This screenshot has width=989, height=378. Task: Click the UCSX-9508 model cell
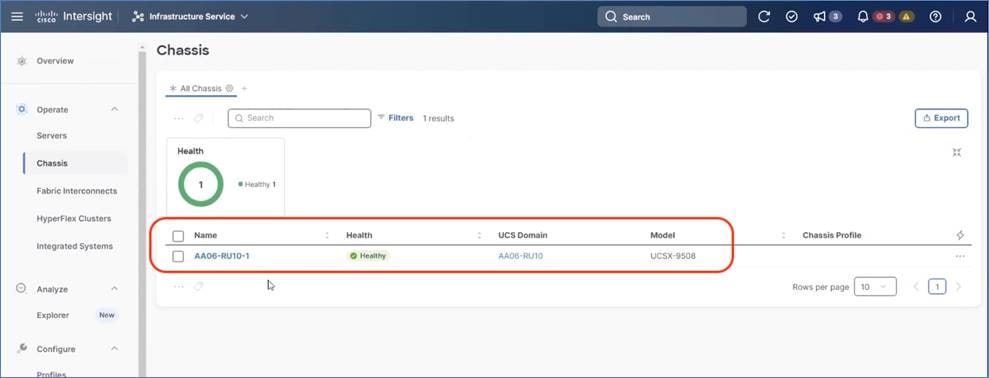(673, 256)
